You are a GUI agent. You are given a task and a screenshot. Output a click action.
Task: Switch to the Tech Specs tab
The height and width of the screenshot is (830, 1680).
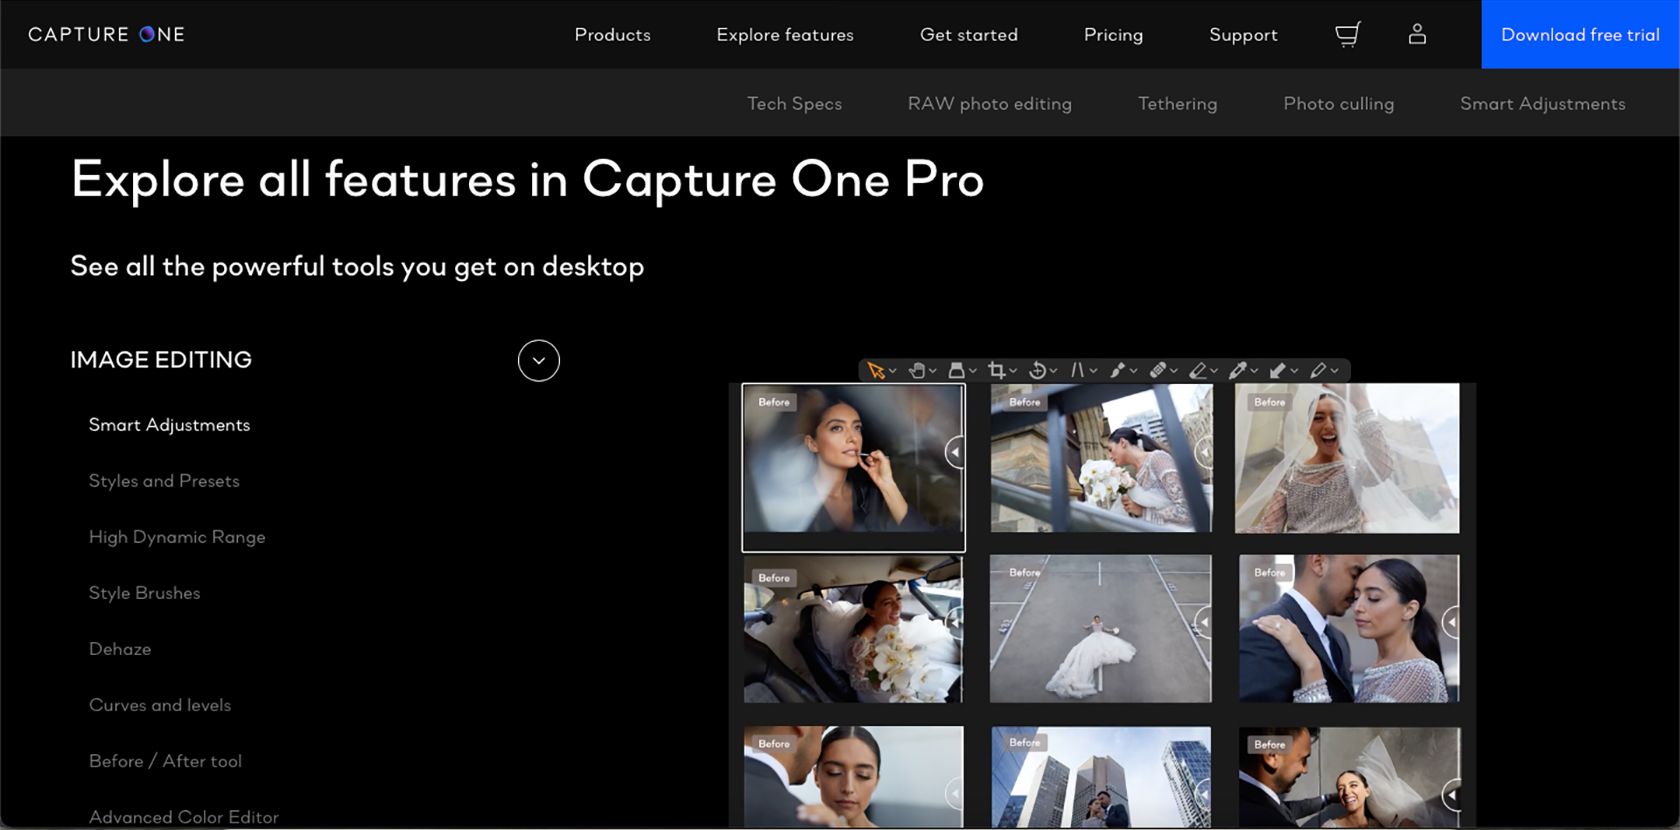pyautogui.click(x=795, y=104)
